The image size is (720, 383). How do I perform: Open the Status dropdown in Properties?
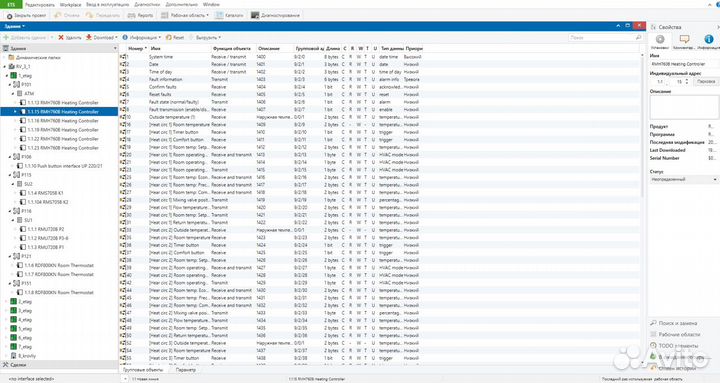pos(684,180)
